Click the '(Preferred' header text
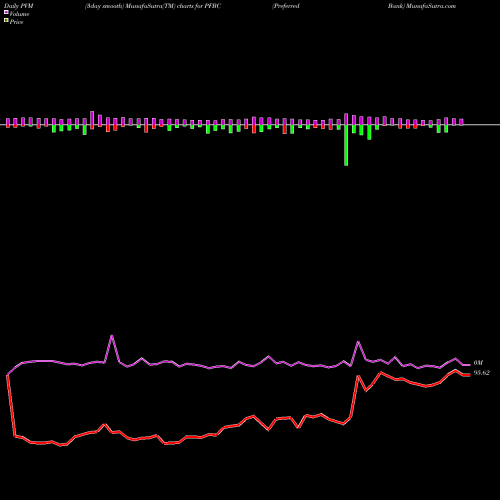Image resolution: width=500 pixels, height=500 pixels. [286, 6]
